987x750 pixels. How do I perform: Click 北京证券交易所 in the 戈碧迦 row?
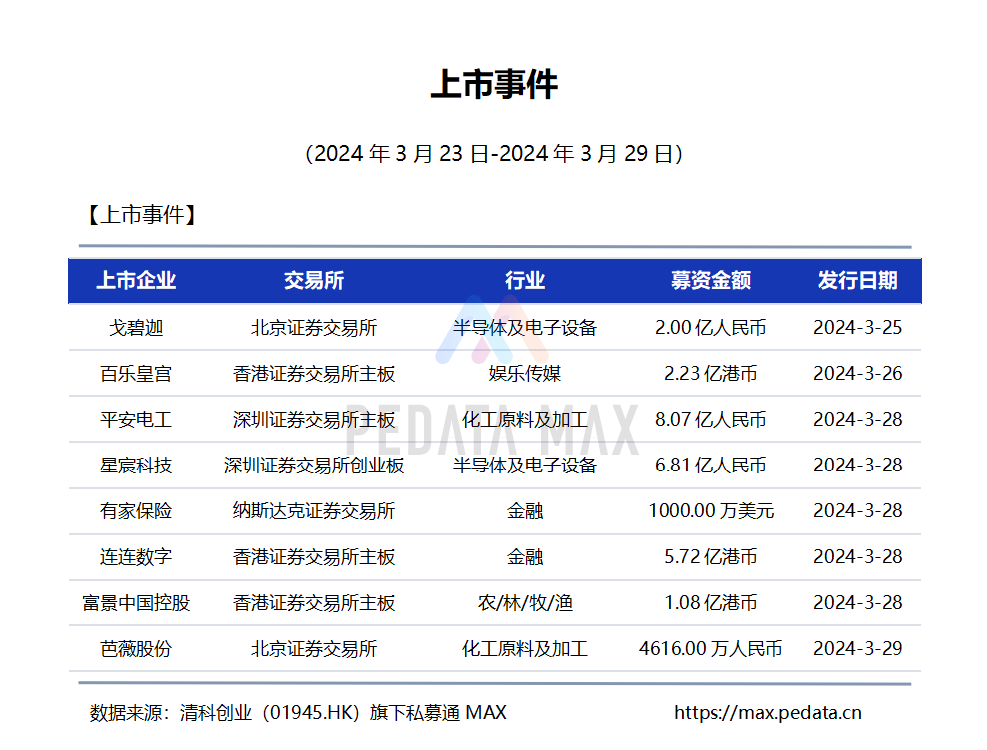click(x=313, y=327)
